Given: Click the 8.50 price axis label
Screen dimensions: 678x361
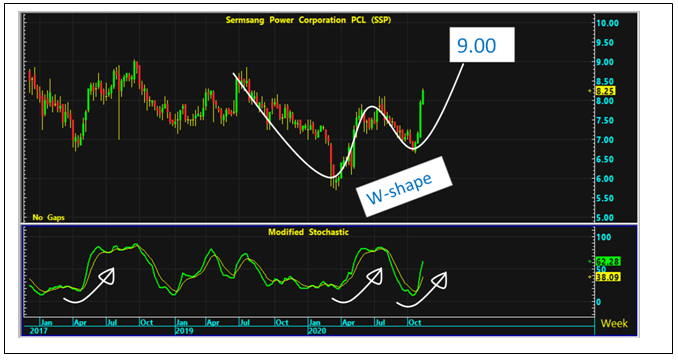Looking at the screenshot, I should (605, 81).
